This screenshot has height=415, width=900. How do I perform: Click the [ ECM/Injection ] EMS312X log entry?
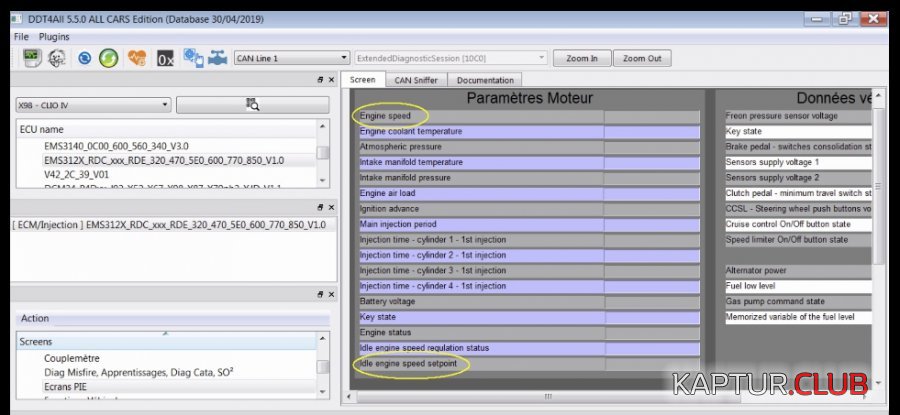point(169,225)
